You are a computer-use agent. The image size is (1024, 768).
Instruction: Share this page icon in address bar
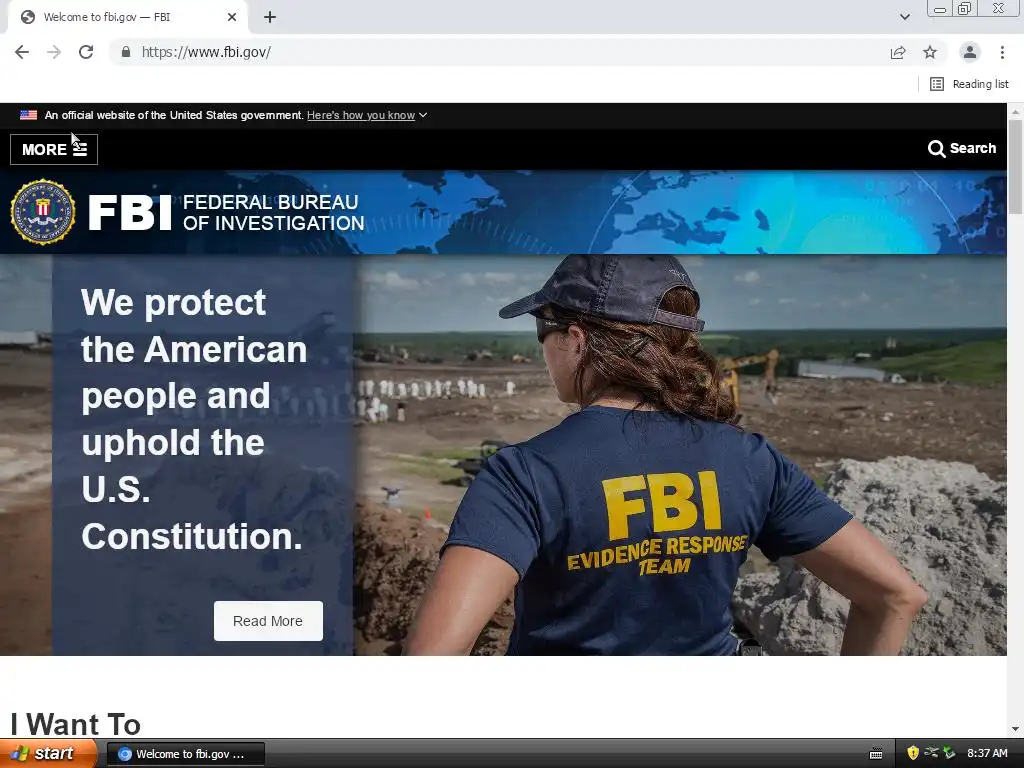tap(898, 52)
